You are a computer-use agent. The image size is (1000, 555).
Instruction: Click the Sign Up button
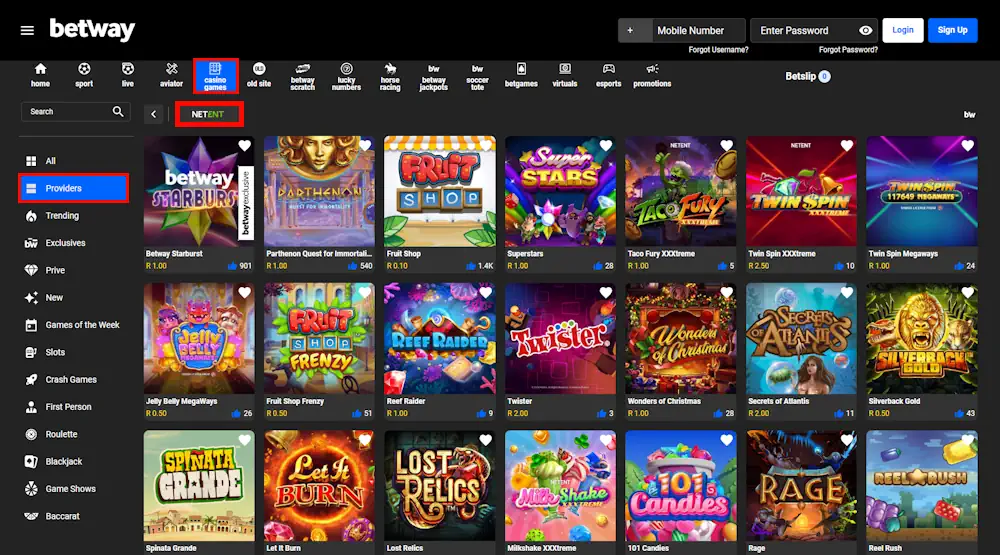[952, 30]
